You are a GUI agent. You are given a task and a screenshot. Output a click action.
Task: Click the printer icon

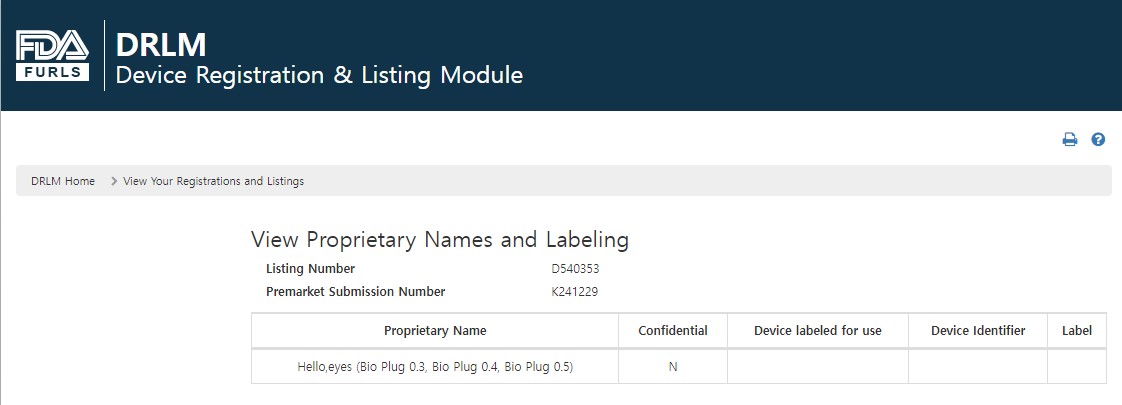pyautogui.click(x=1069, y=140)
